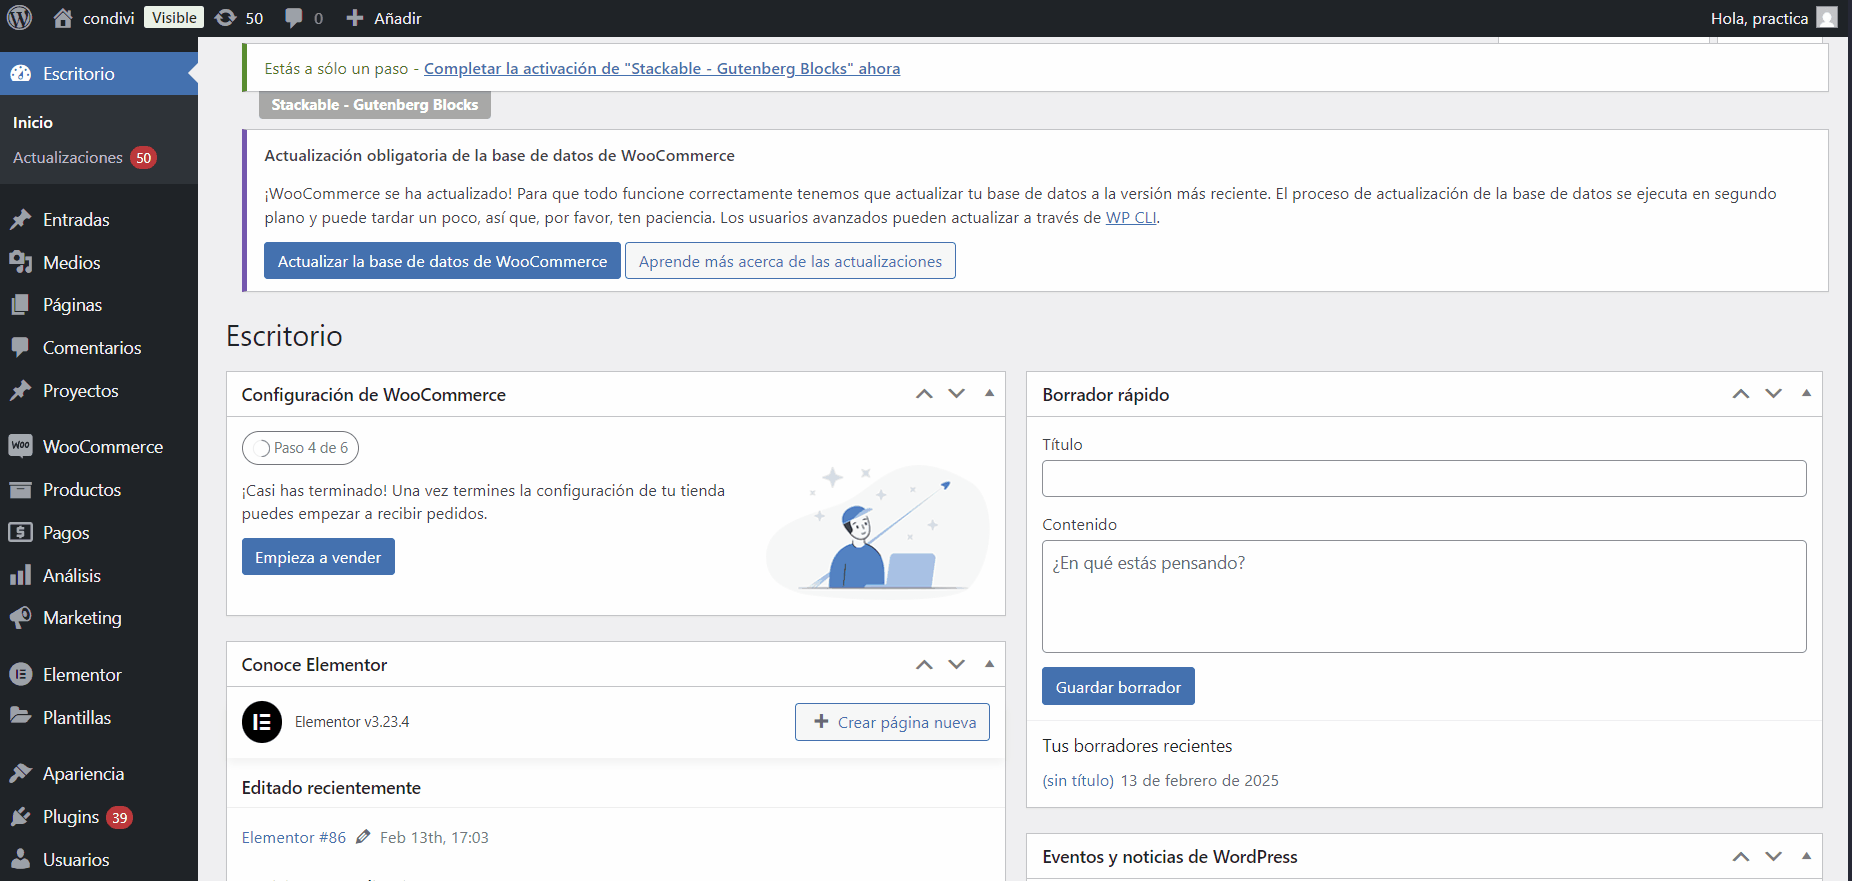
Task: Toggle the Borrador rápido panel
Action: click(x=1806, y=394)
